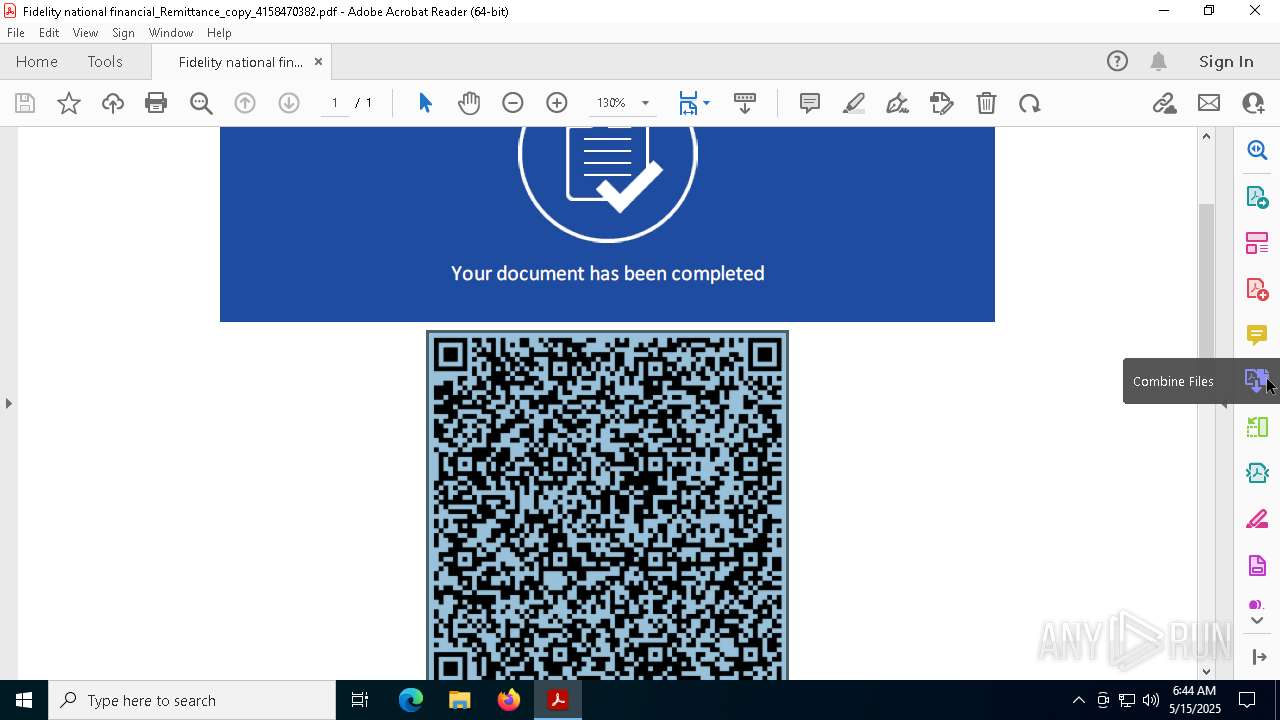Screen dimensions: 1280x720
Task: Show more tools with the sidebar chevron
Action: pyautogui.click(x=1257, y=621)
